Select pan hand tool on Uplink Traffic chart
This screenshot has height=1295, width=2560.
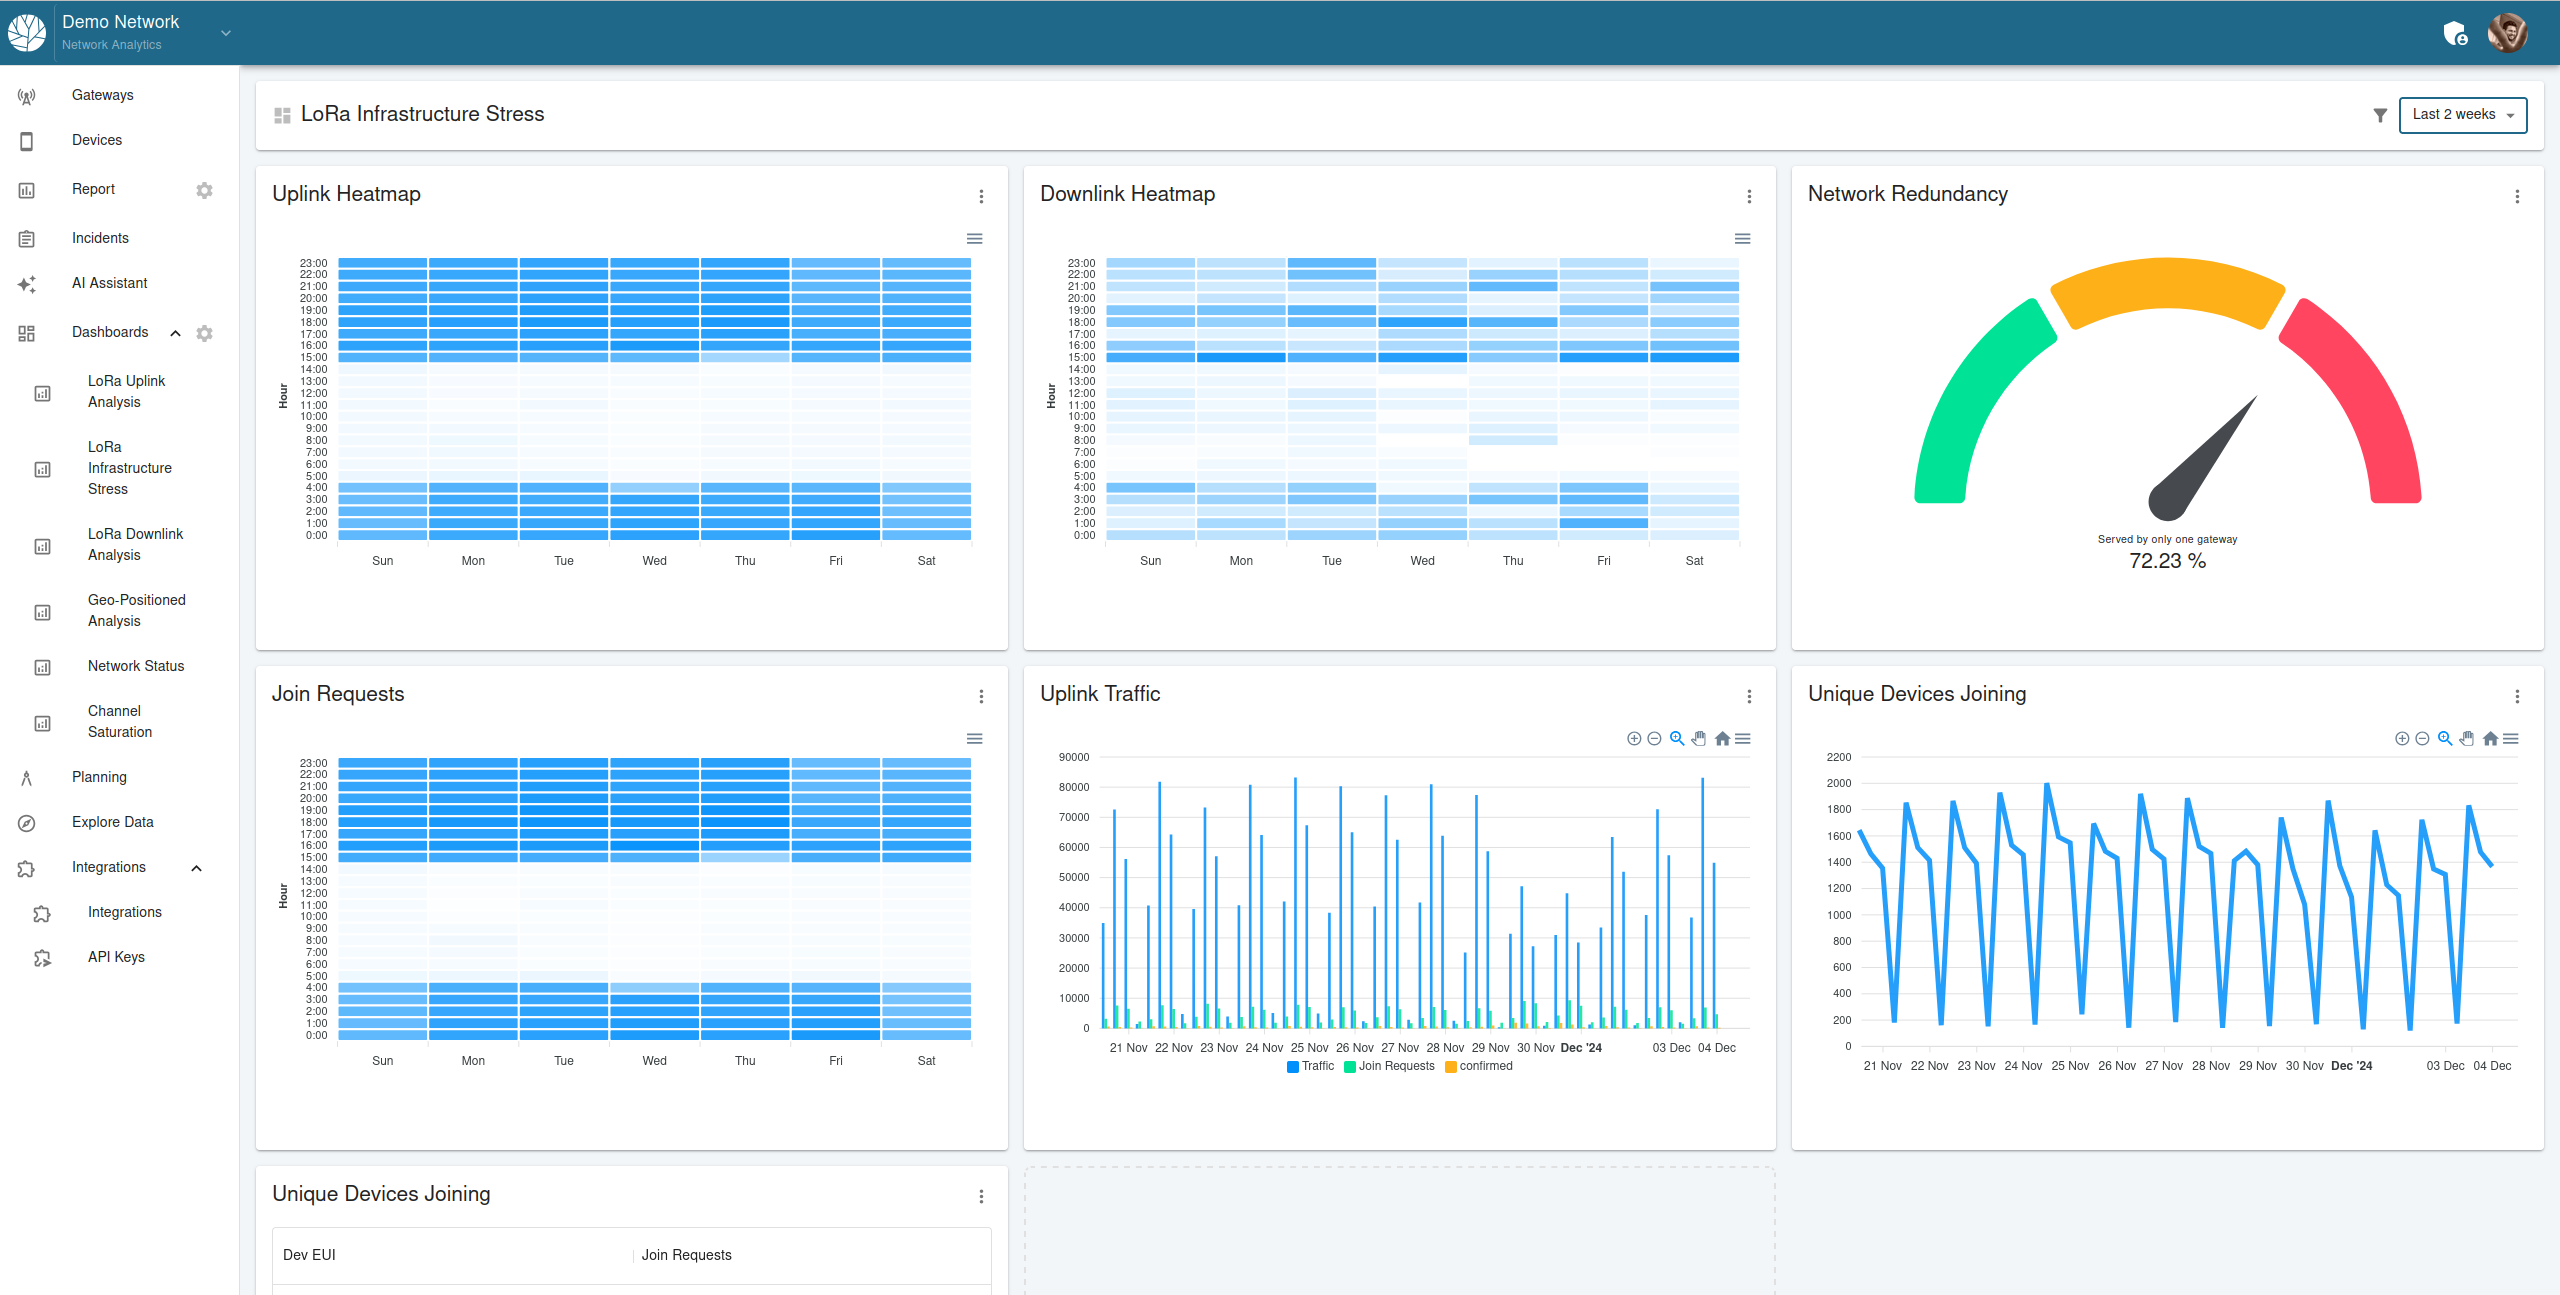point(1699,739)
